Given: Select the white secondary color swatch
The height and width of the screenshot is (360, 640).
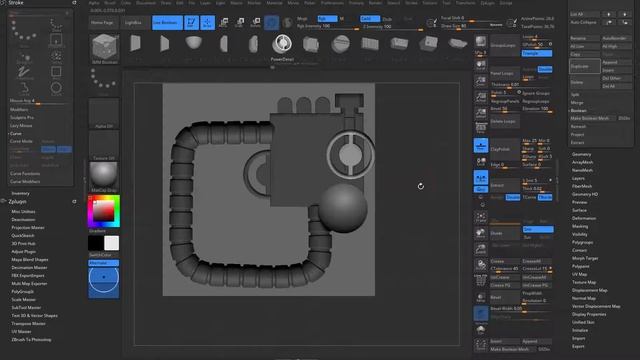Looking at the screenshot, I should pyautogui.click(x=111, y=243).
